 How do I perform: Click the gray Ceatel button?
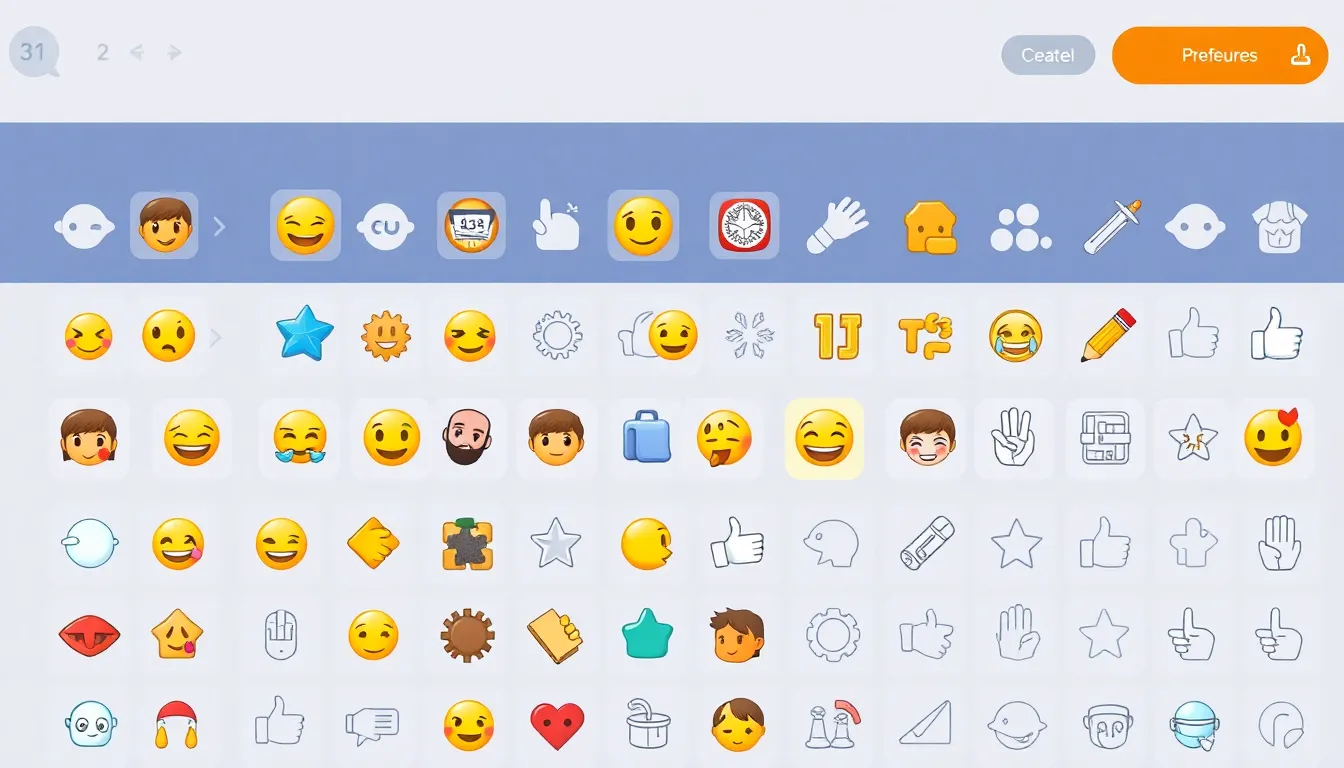tap(1048, 55)
